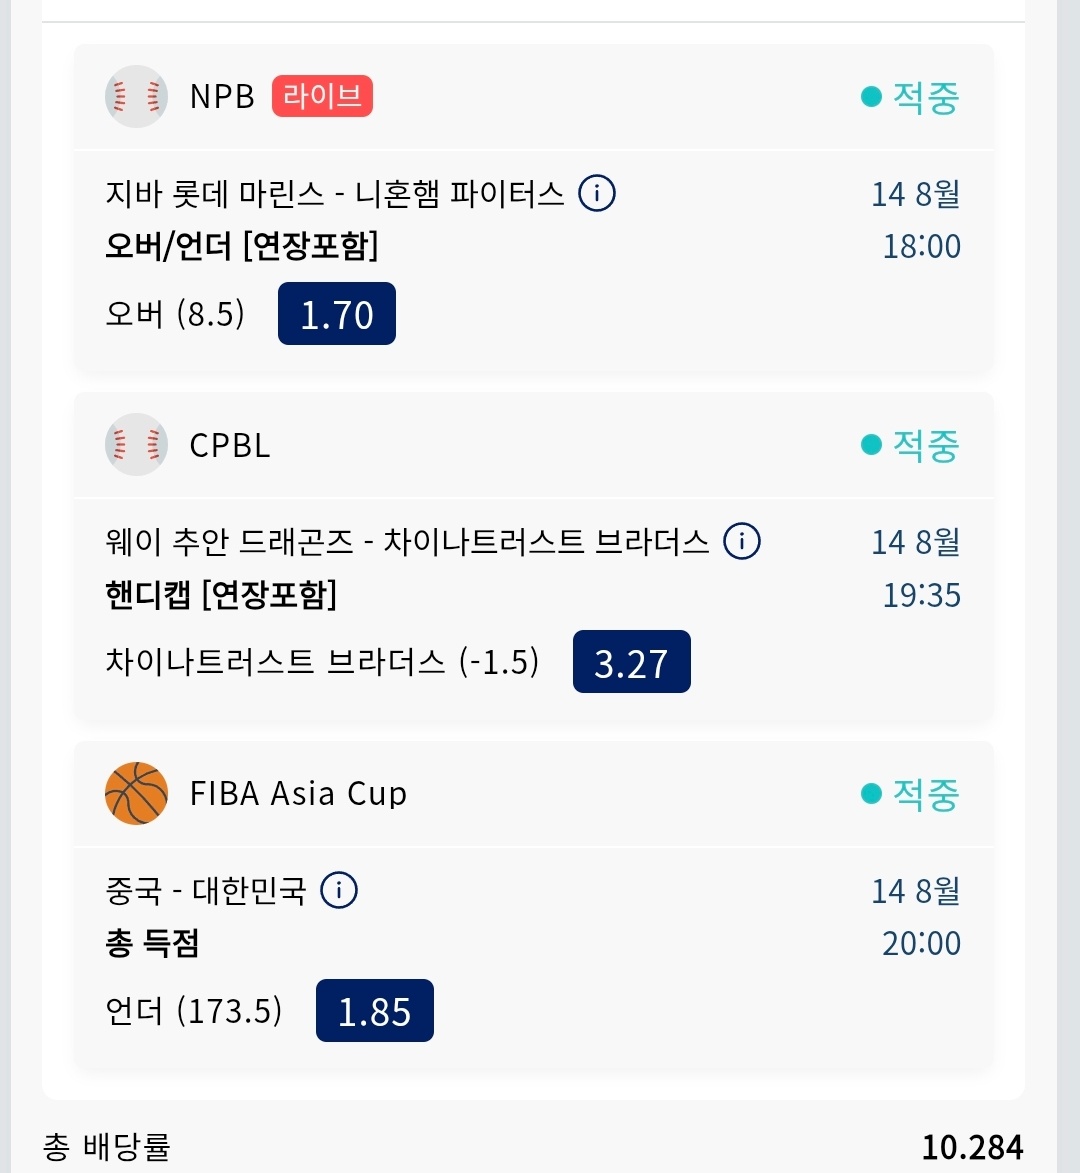Screen dimensions: 1080x1173
Task: Open info for 지바 롯데 마린스 match
Action: click(x=597, y=193)
